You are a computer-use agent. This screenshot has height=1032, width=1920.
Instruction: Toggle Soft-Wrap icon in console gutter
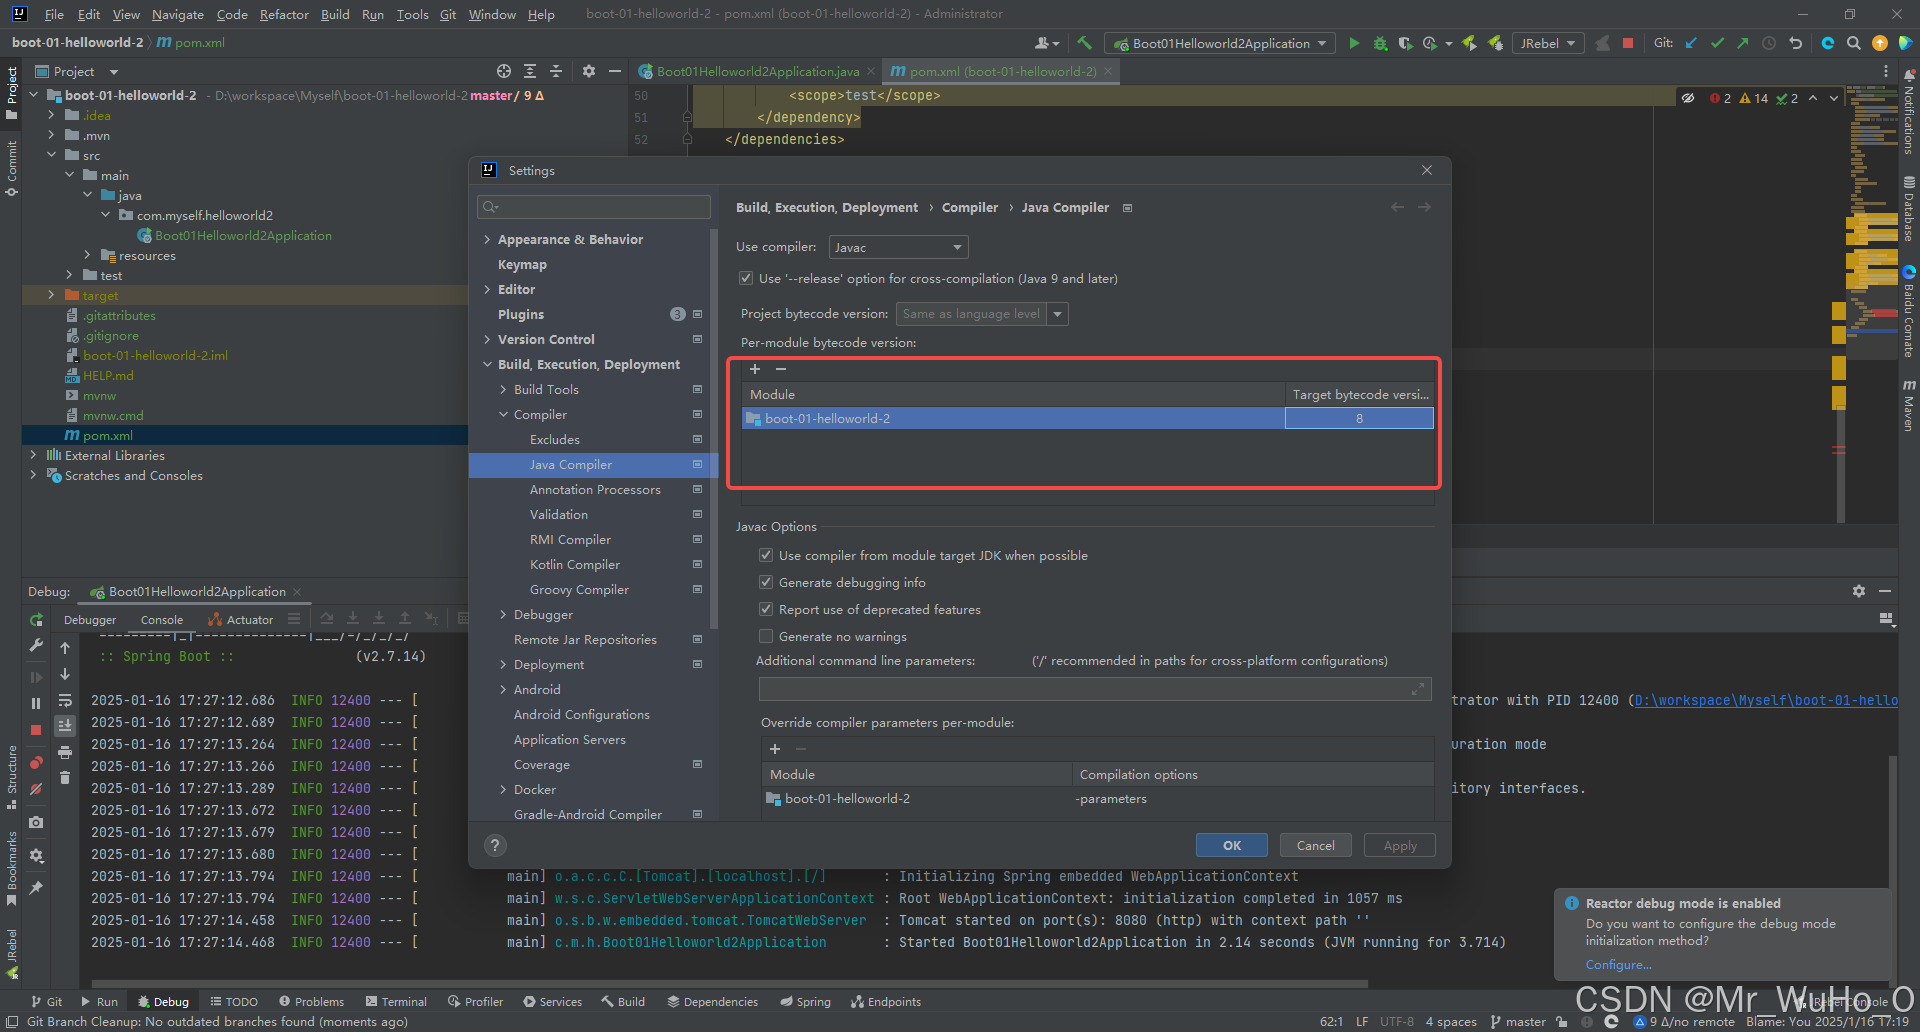coord(65,700)
